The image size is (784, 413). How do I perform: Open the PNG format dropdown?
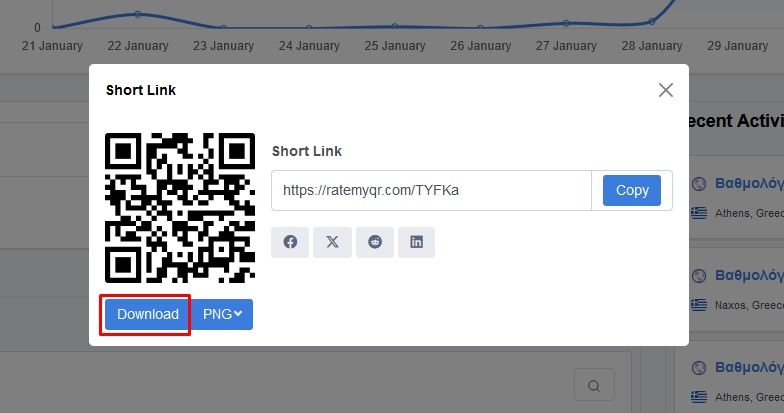[x=222, y=314]
